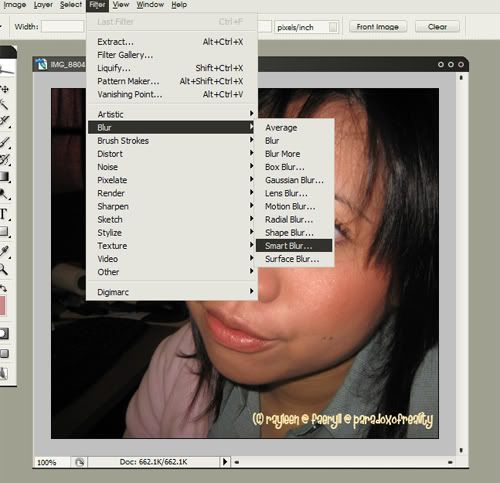The width and height of the screenshot is (500, 483).
Task: Choose Average in Blur submenu
Action: [x=294, y=128]
